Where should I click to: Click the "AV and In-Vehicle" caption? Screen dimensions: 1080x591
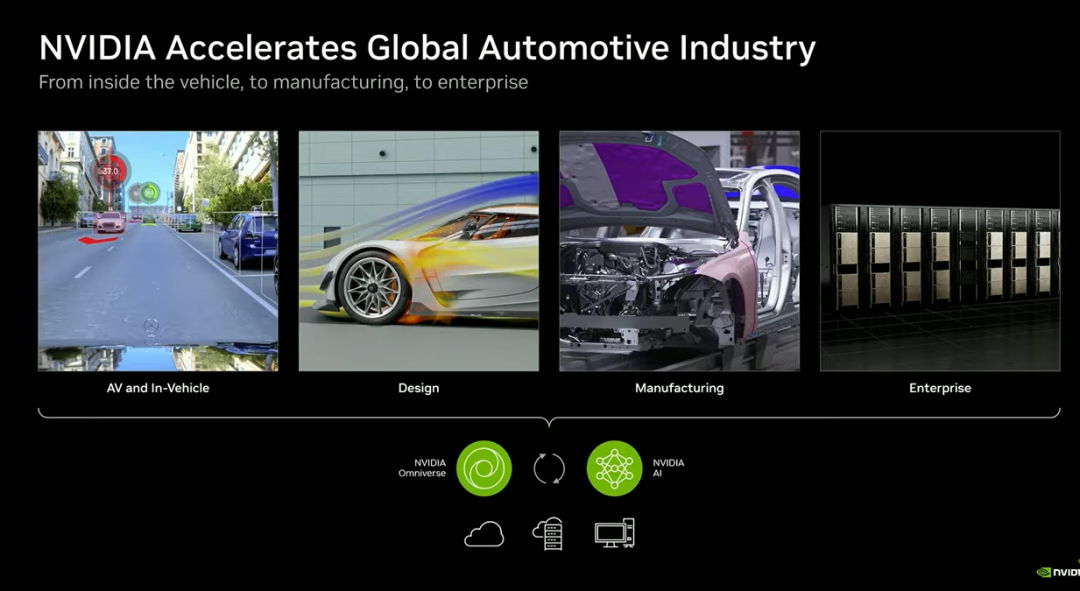(158, 388)
